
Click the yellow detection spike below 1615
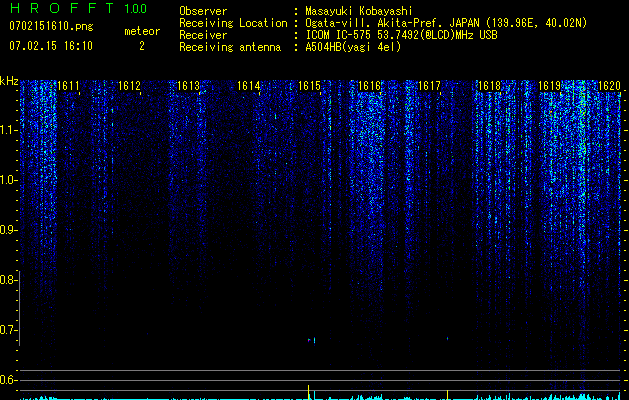tap(308, 391)
